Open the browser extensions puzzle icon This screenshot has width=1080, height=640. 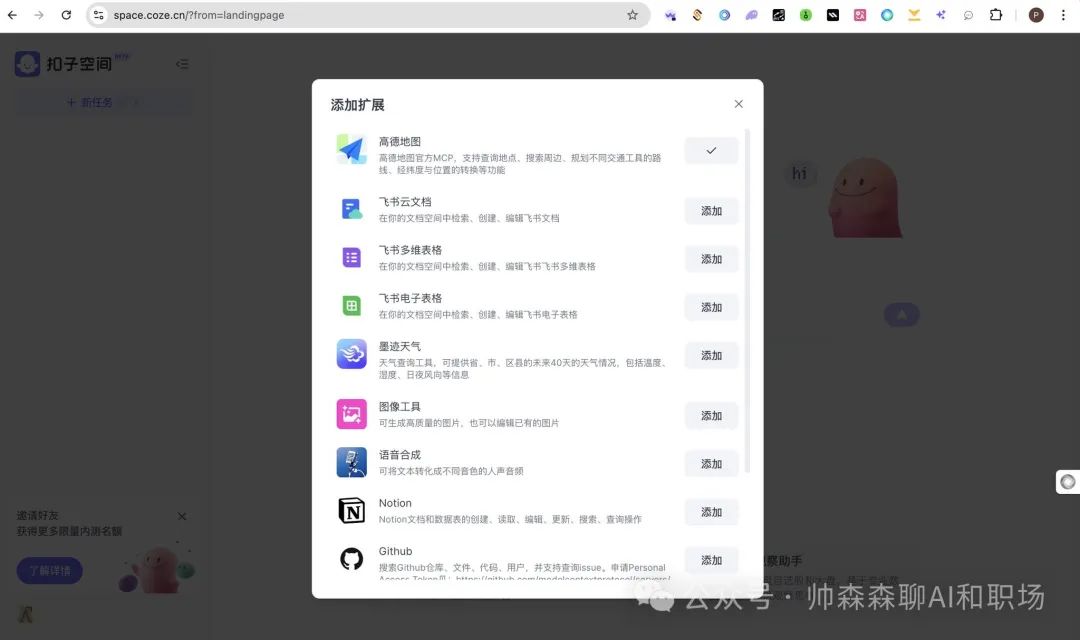coord(995,14)
